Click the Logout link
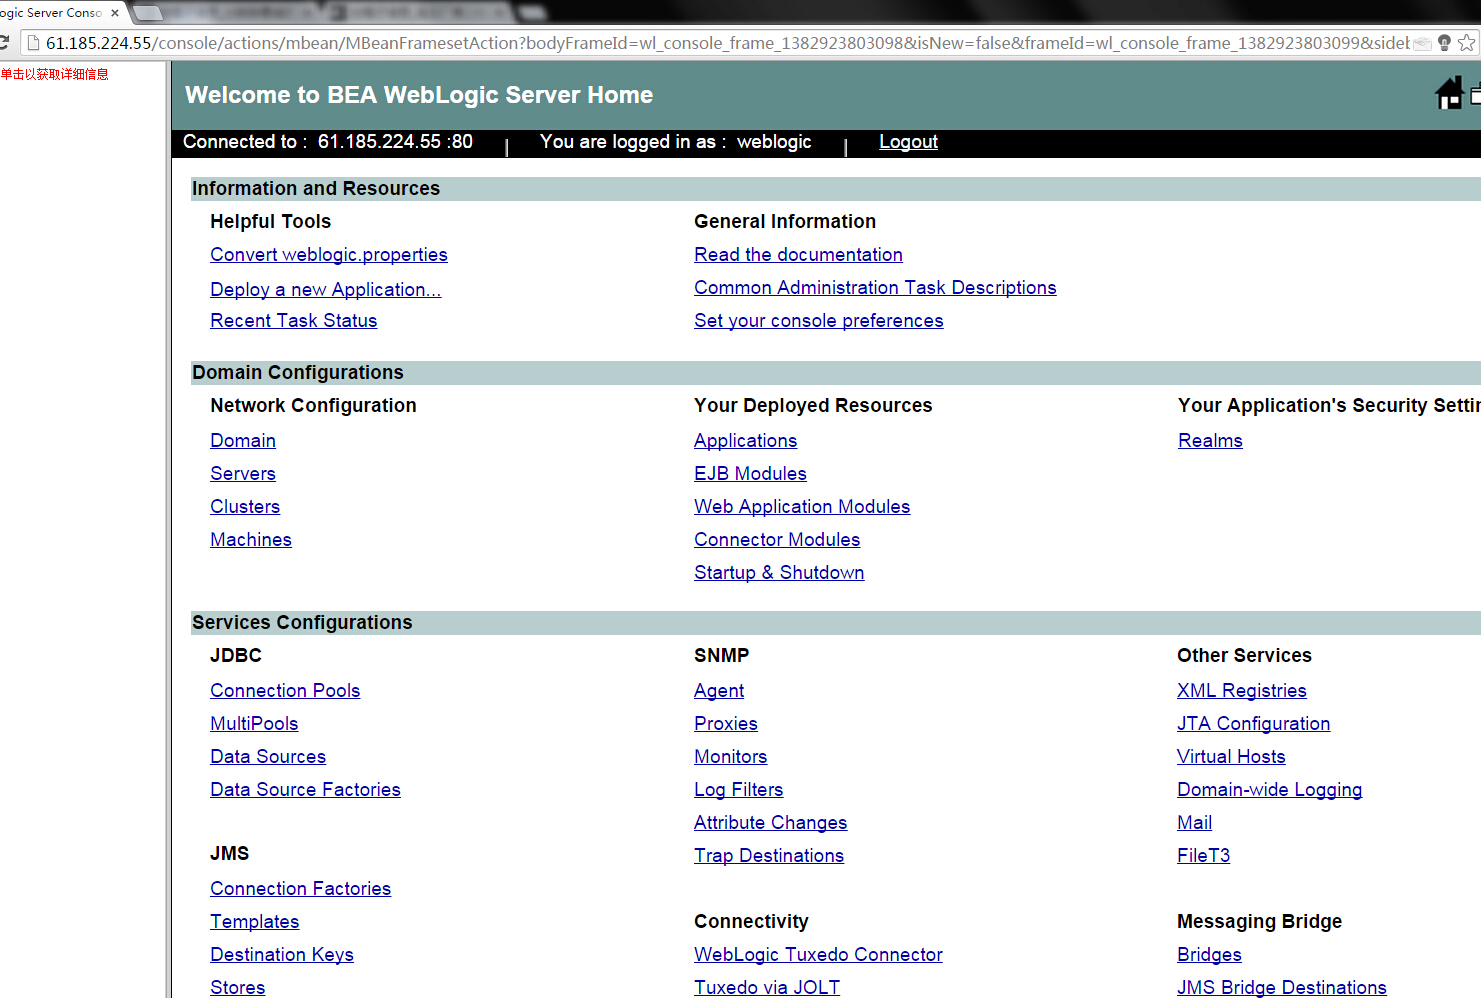Screen dimensions: 1481x998 click(x=908, y=142)
